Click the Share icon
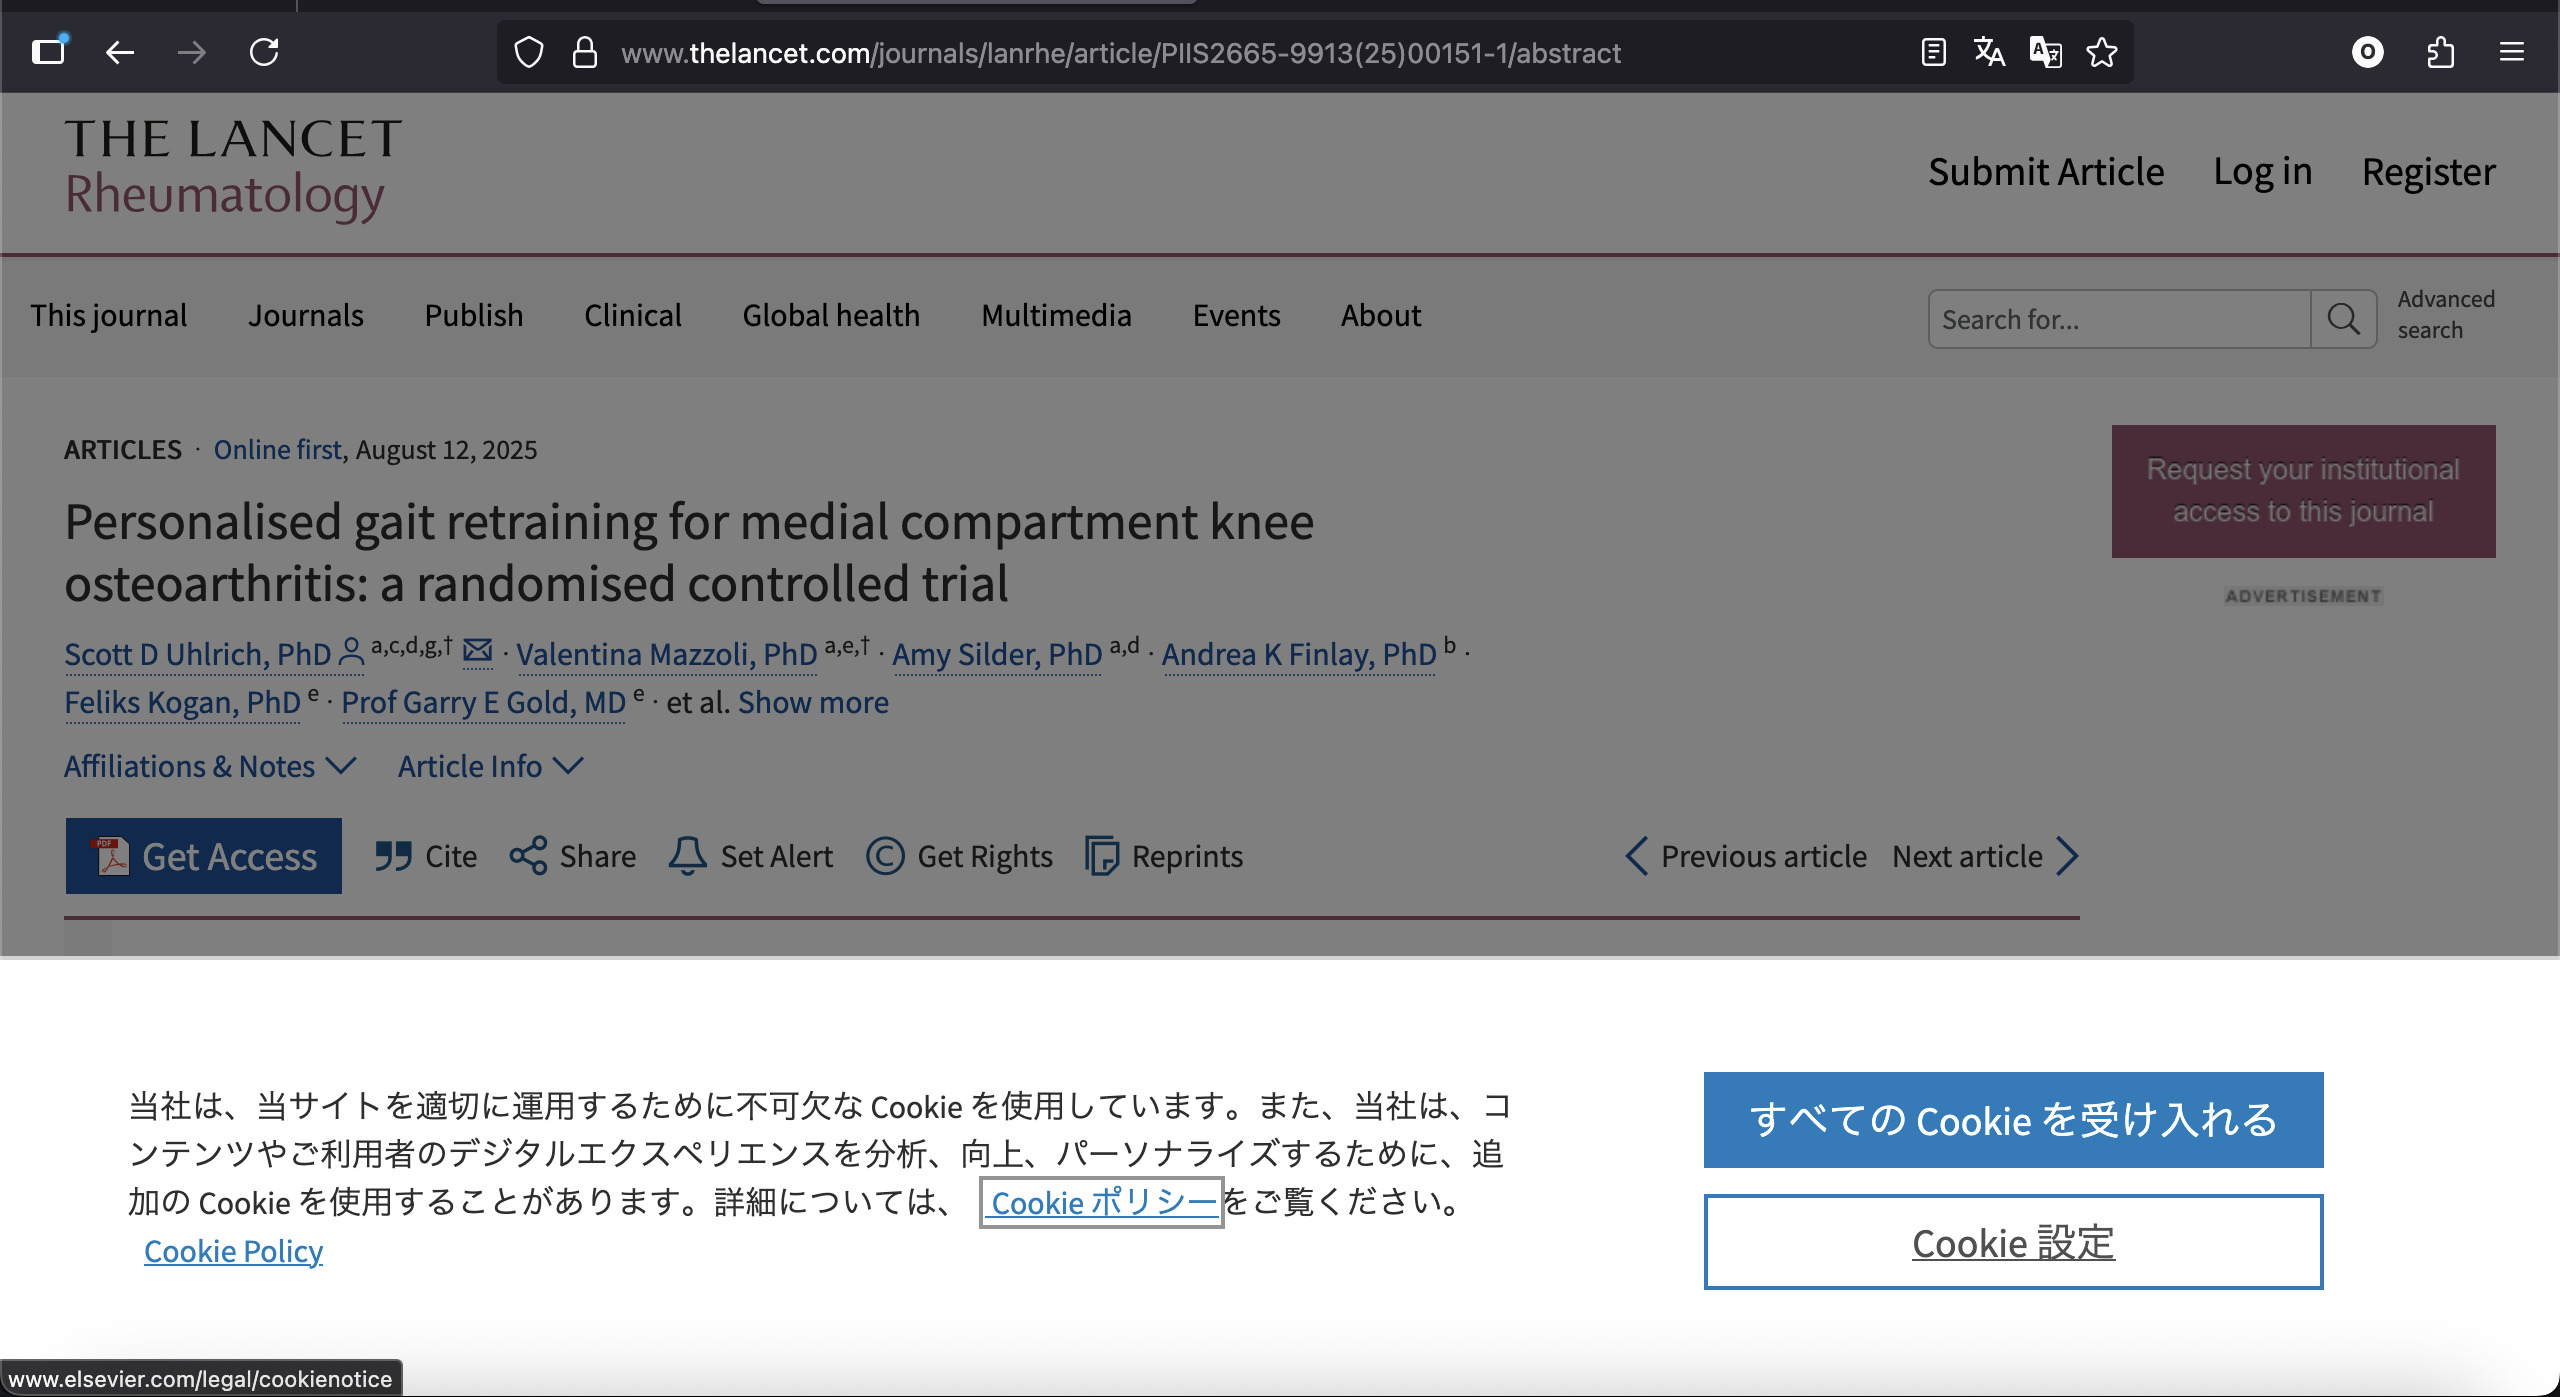 point(528,856)
